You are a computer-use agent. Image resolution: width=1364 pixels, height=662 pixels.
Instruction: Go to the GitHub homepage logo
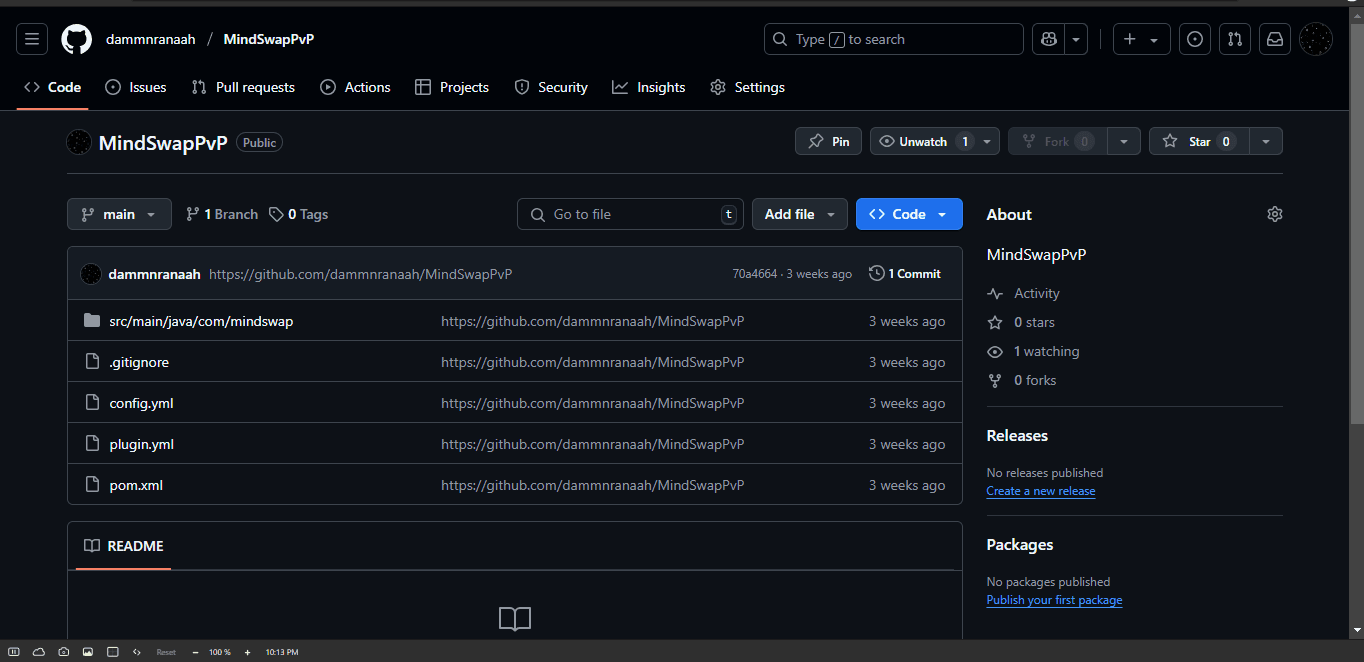coord(77,39)
